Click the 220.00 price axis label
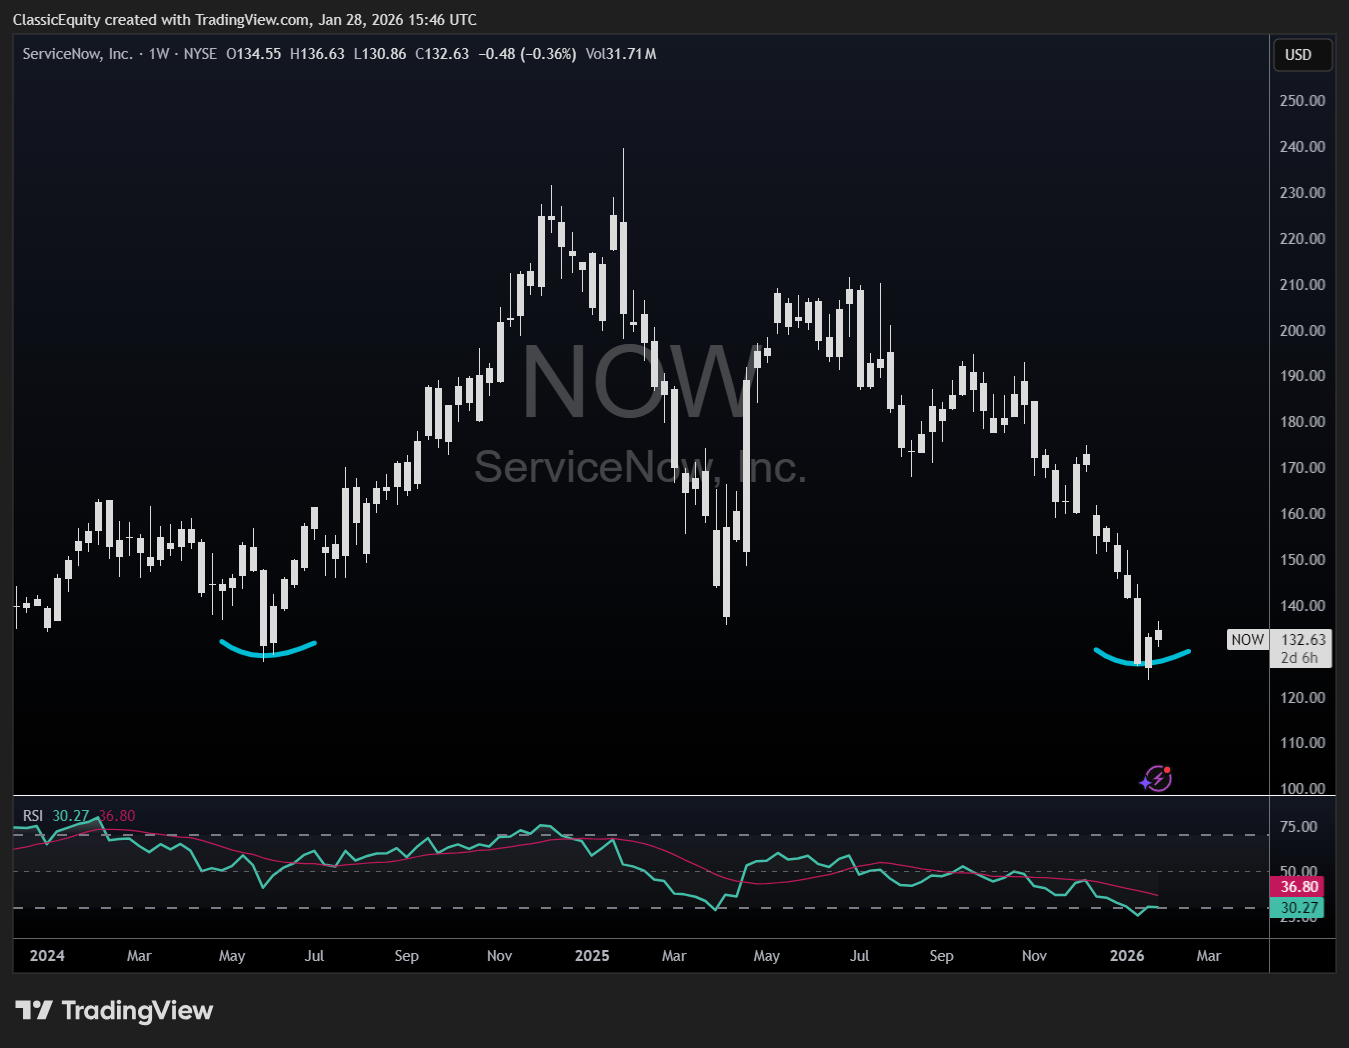The height and width of the screenshot is (1048, 1349). (x=1303, y=239)
